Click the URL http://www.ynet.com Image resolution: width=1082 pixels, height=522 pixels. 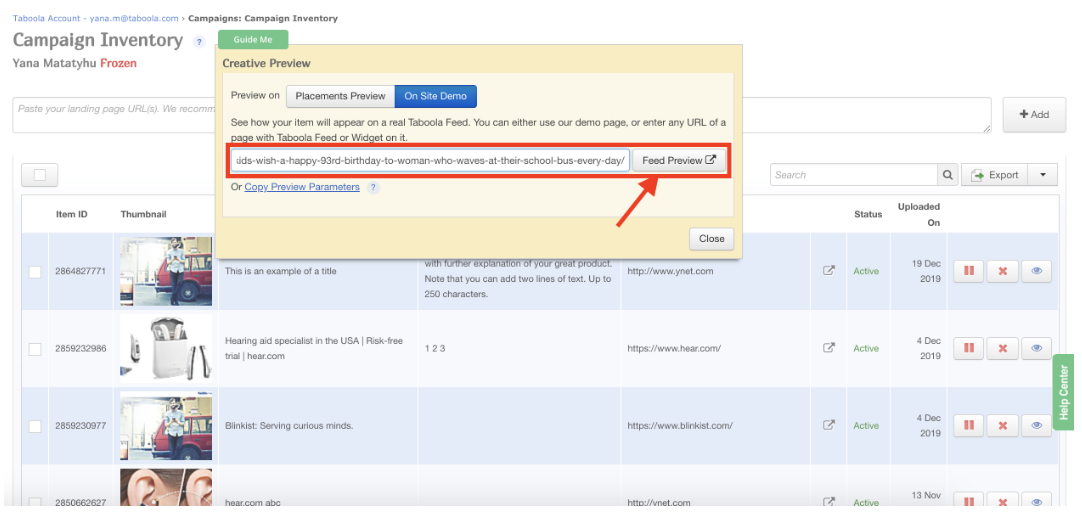(x=670, y=271)
